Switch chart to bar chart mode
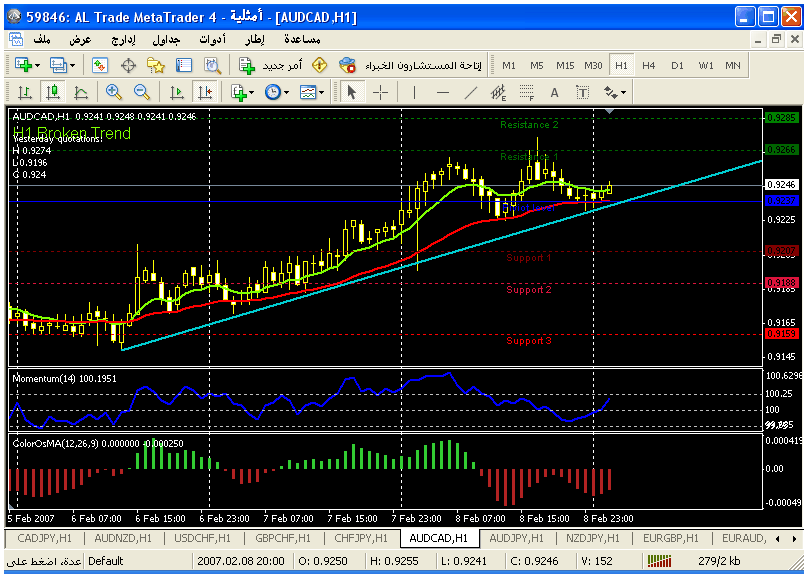This screenshot has height=574, width=808. pos(25,92)
